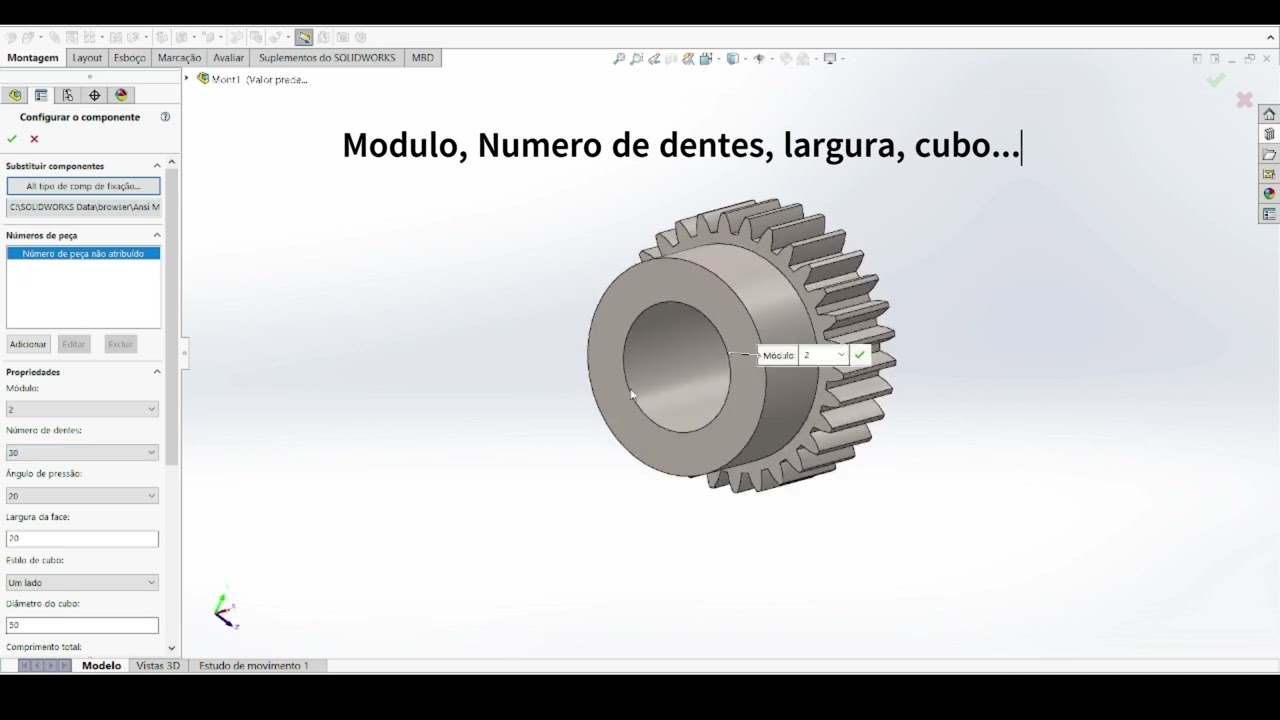The width and height of the screenshot is (1280, 720).
Task: Cancel with the red X under Configurar o componente
Action: point(34,139)
